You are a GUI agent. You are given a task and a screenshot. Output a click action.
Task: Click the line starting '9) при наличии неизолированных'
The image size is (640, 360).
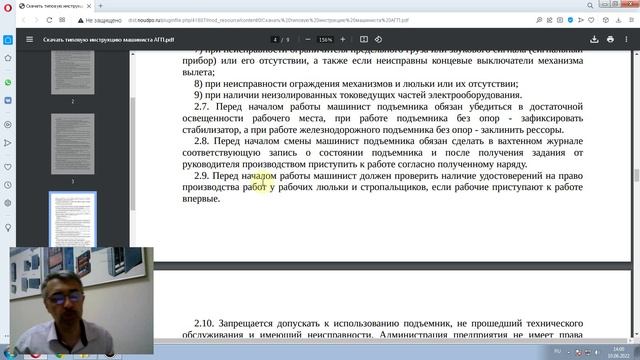coord(358,95)
